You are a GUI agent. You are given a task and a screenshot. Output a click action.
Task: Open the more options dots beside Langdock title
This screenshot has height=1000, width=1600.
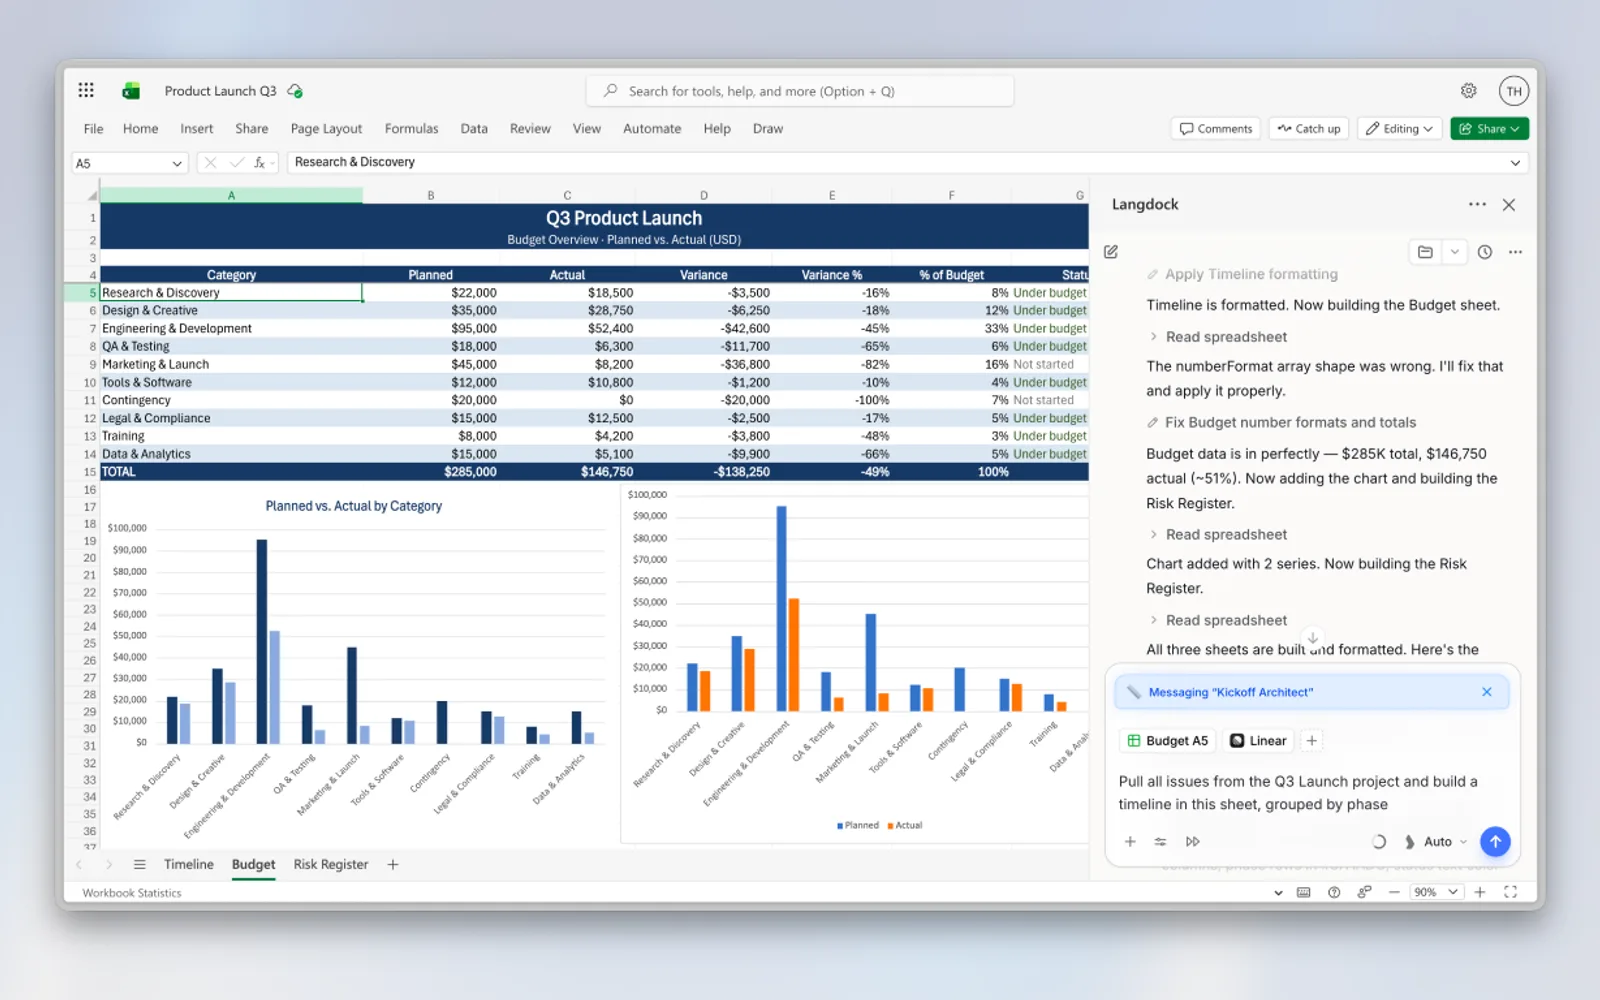(1477, 204)
